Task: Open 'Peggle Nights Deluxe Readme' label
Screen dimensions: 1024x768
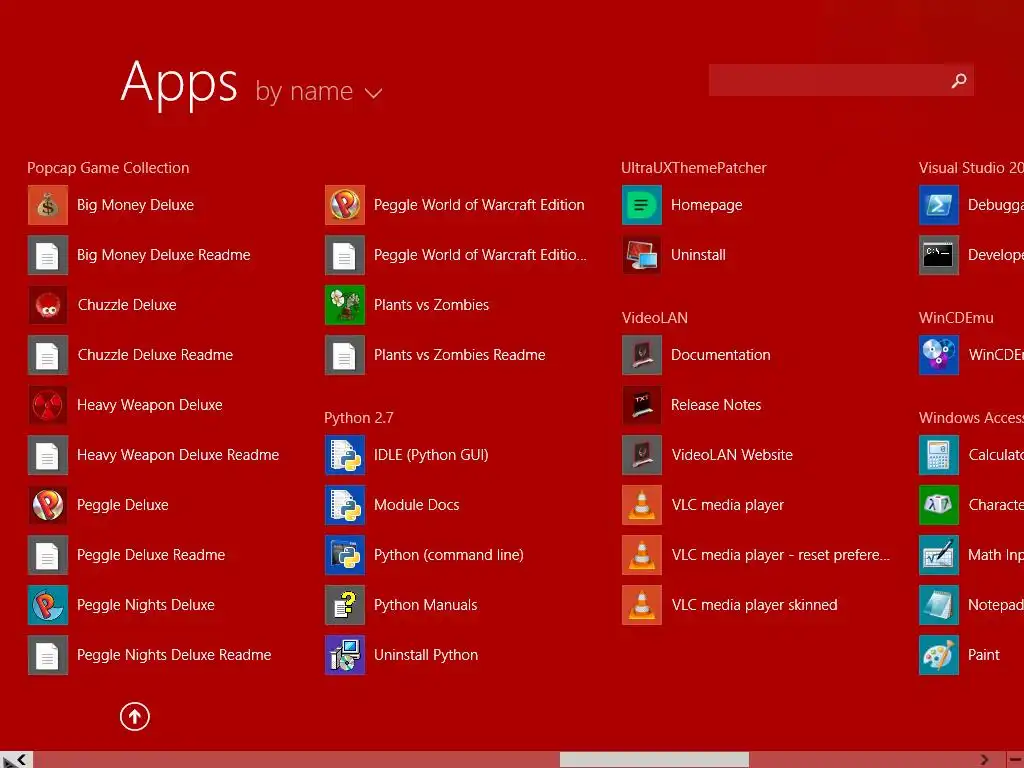Action: point(174,655)
